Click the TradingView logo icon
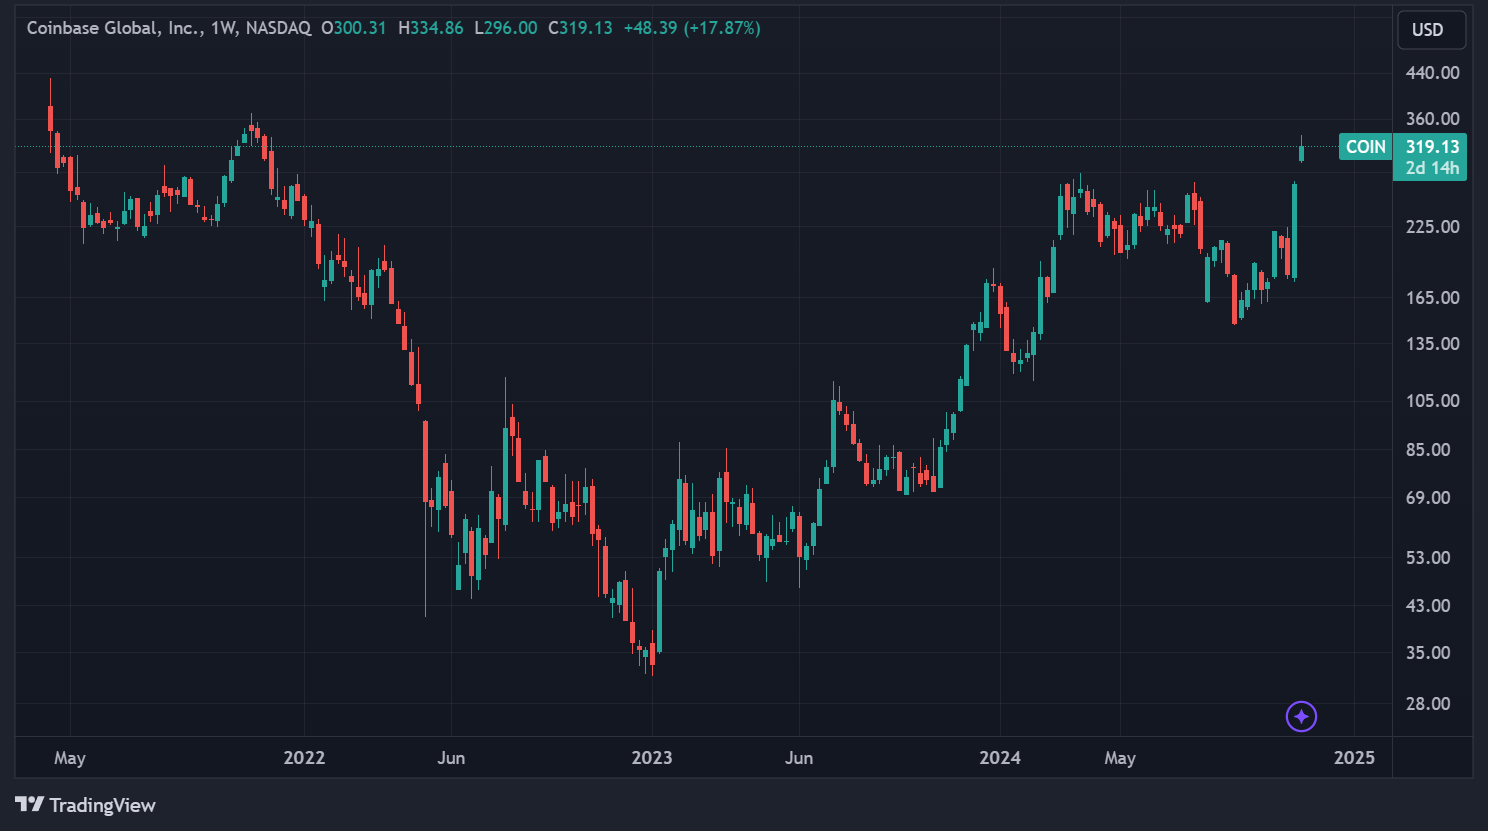The image size is (1488, 831). [x=29, y=804]
